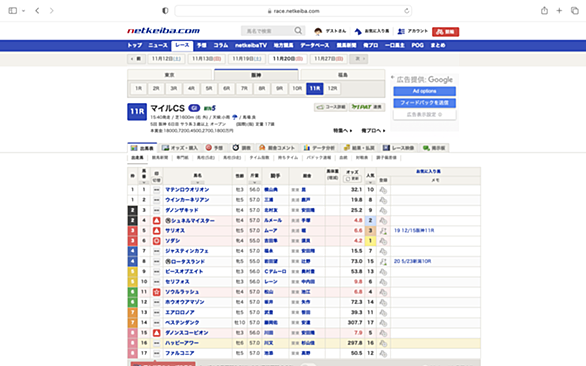The width and height of the screenshot is (586, 366).
Task: Open the データベース menu item
Action: (315, 45)
